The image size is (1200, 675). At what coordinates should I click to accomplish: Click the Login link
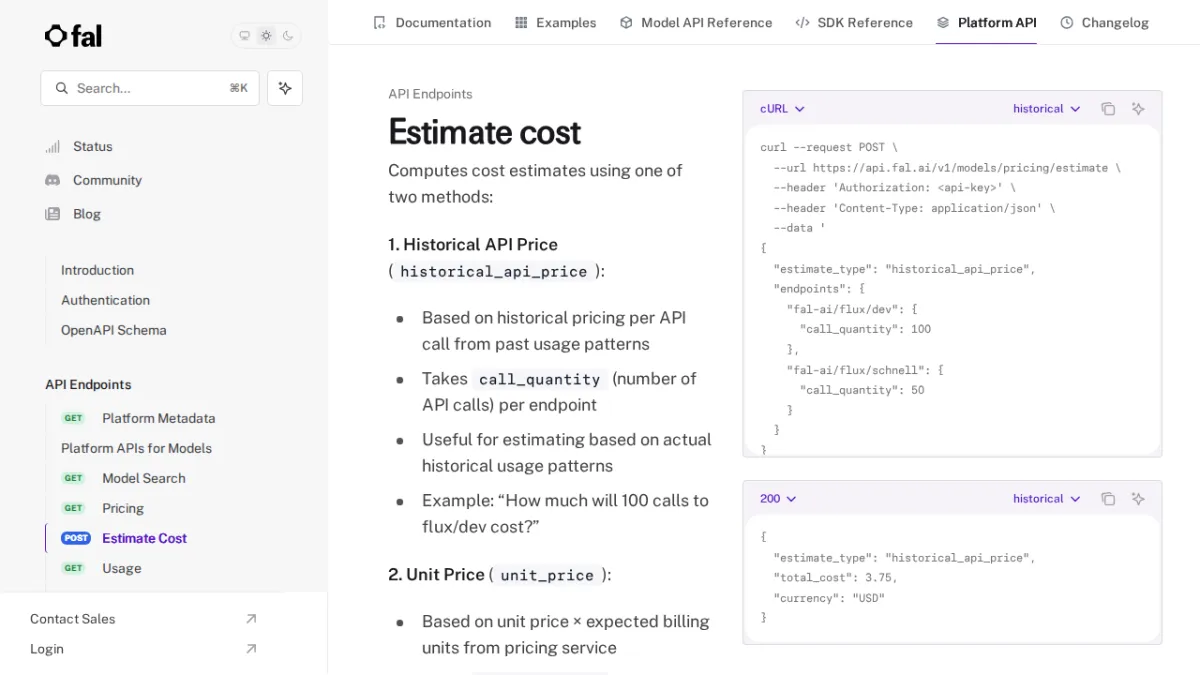[x=47, y=649]
